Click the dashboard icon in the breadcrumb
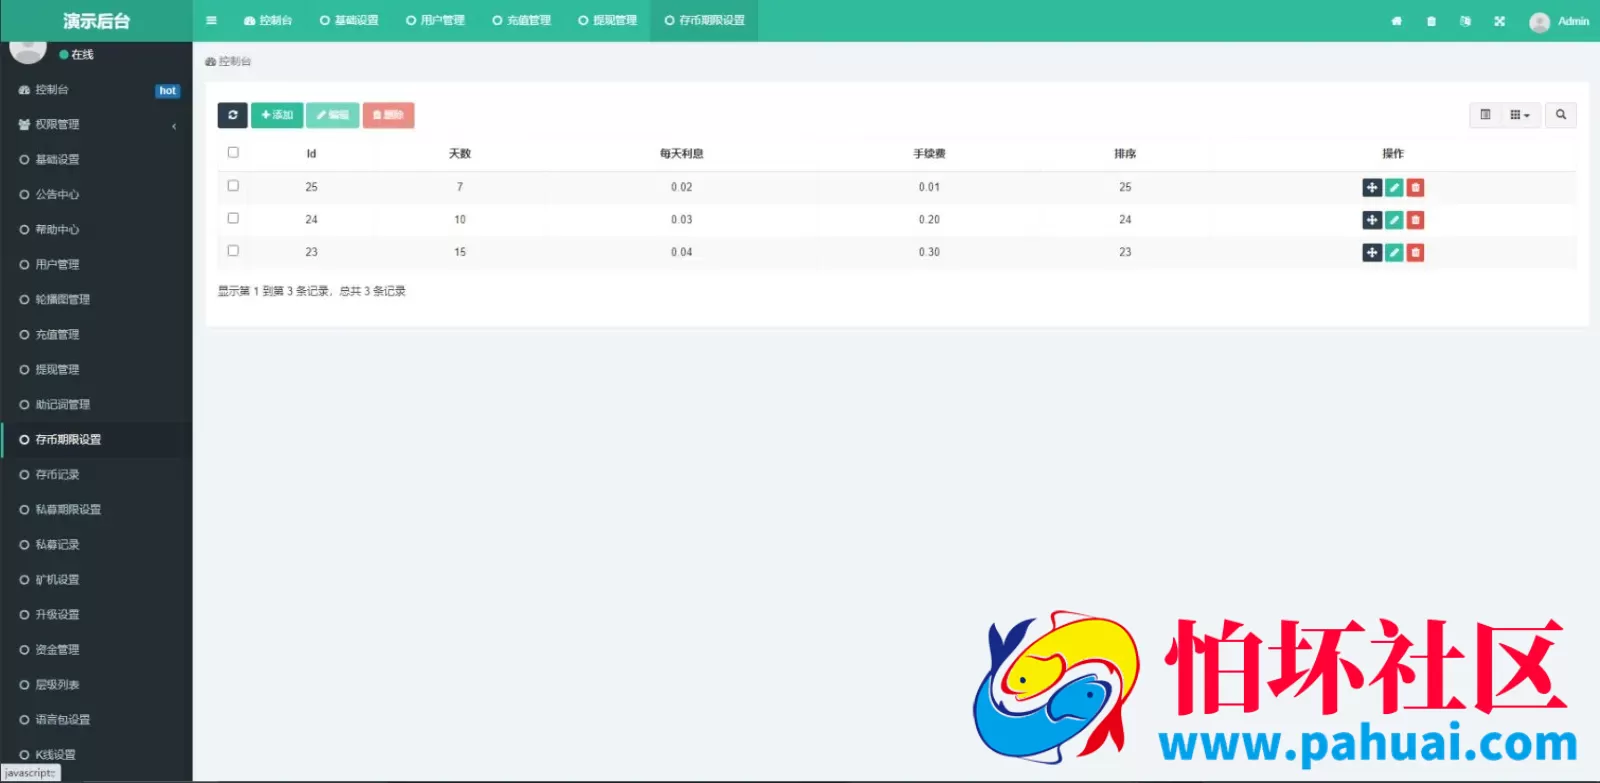 point(210,62)
